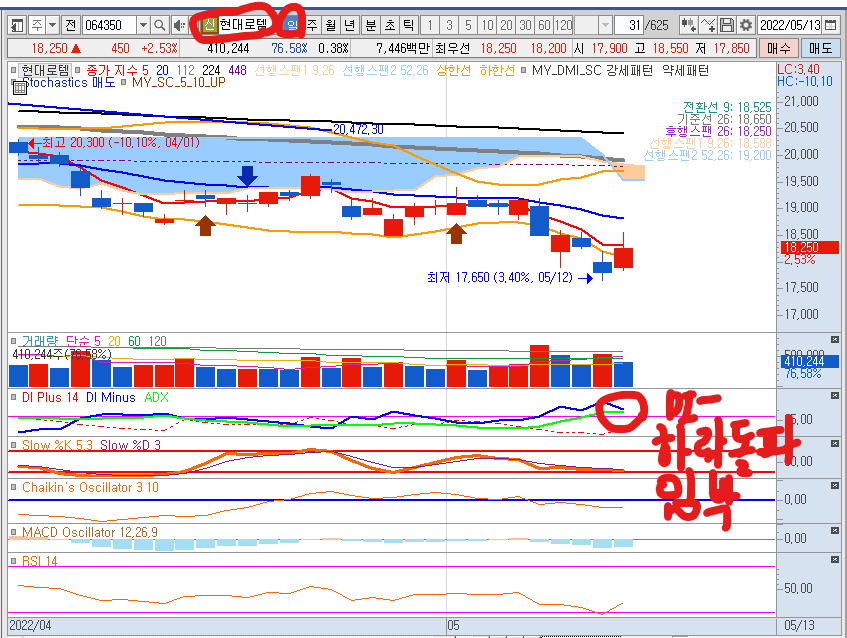Click the Stochastics 매도 legend label
This screenshot has width=847, height=638.
click(69, 83)
